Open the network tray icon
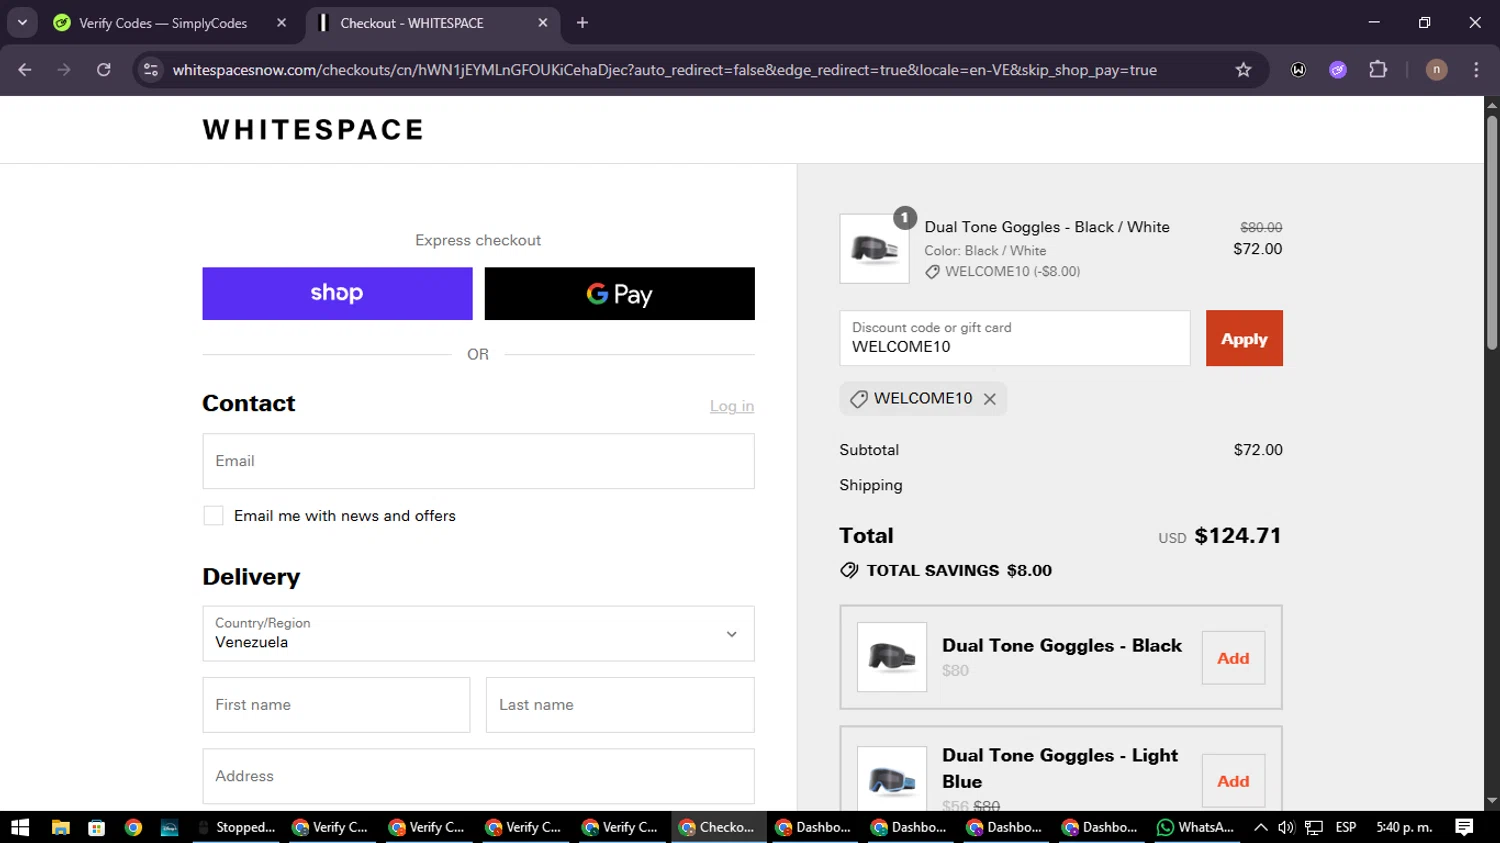Screen dimensions: 1500x843 1314,827
